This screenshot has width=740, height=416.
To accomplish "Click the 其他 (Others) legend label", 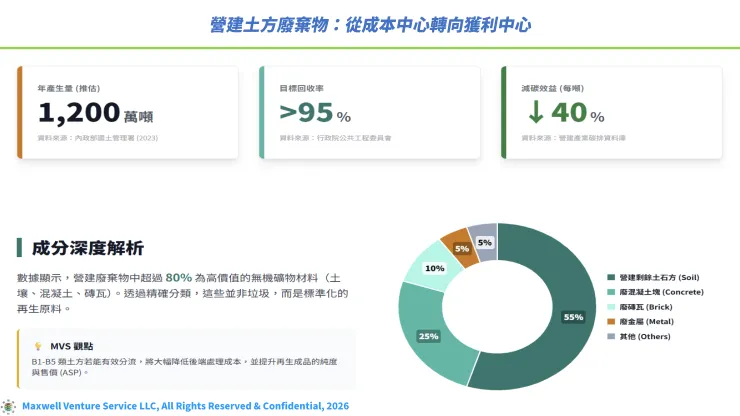I will coord(645,336).
